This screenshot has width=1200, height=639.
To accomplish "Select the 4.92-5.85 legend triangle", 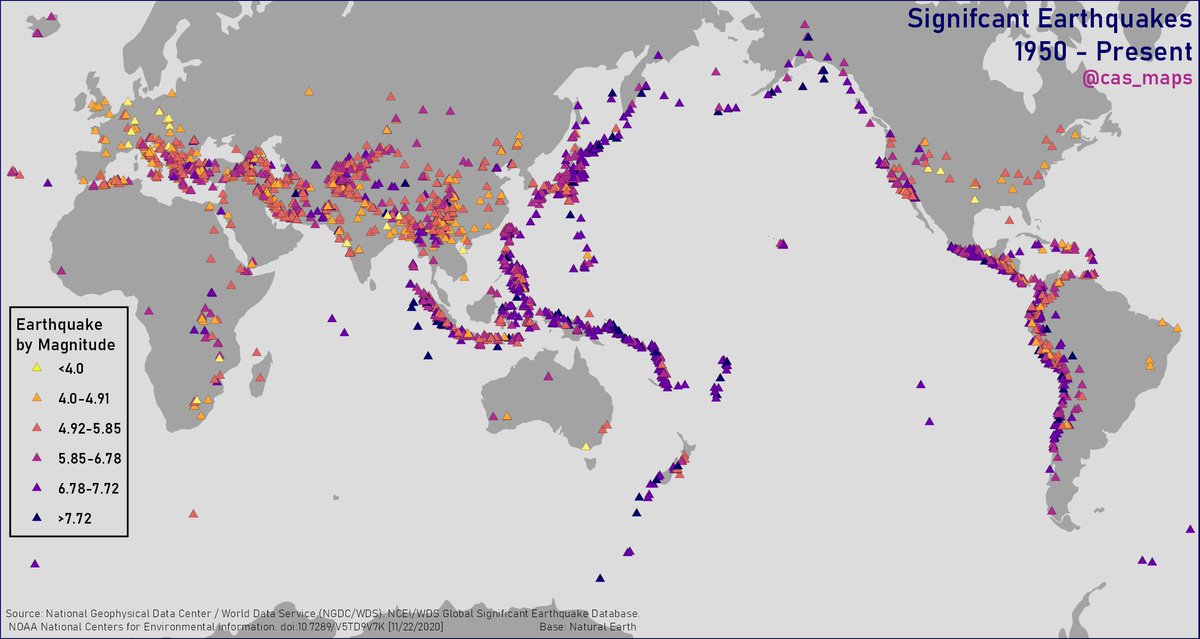I will click(37, 428).
